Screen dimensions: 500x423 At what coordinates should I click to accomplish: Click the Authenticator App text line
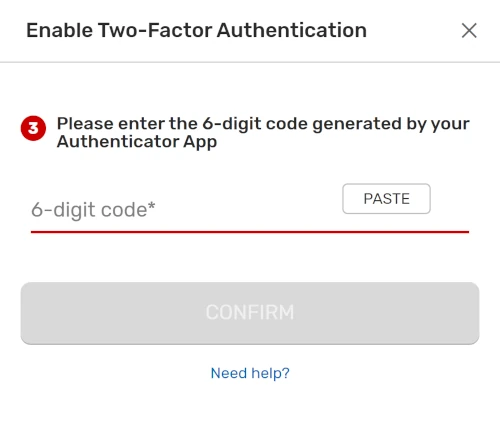click(137, 142)
